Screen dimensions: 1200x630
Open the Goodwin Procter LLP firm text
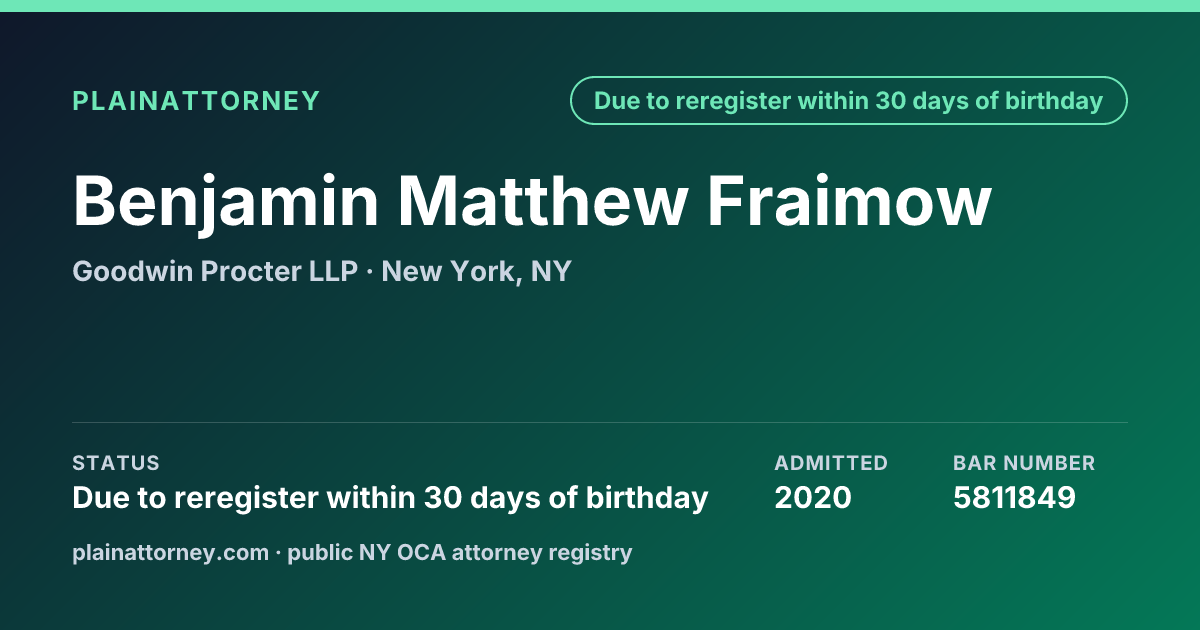point(215,271)
